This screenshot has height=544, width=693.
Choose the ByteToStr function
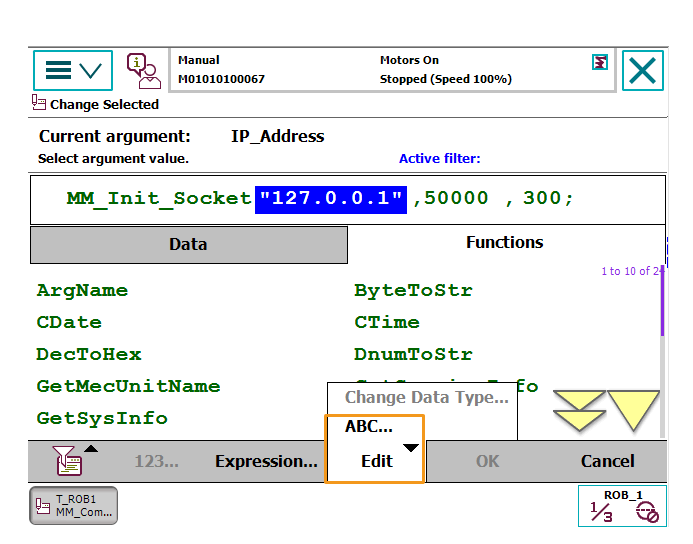point(413,291)
